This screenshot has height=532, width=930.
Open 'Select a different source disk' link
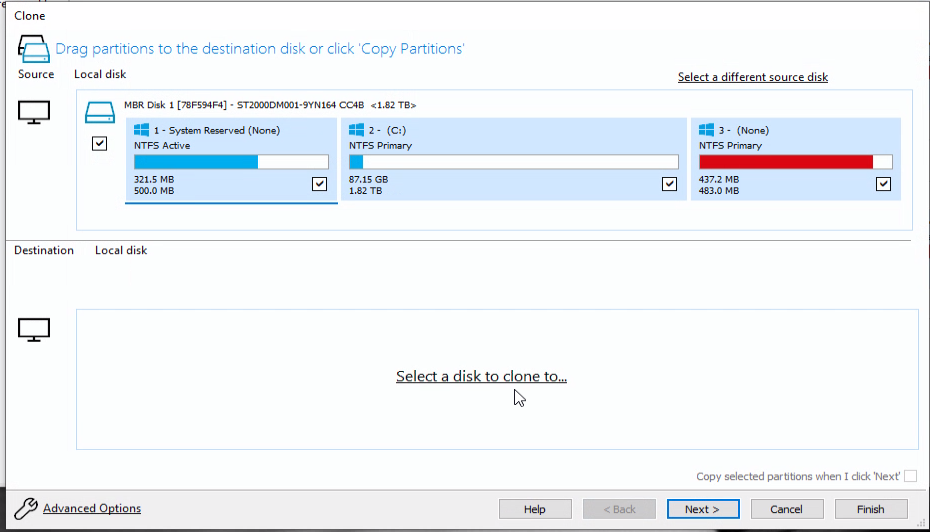(753, 77)
